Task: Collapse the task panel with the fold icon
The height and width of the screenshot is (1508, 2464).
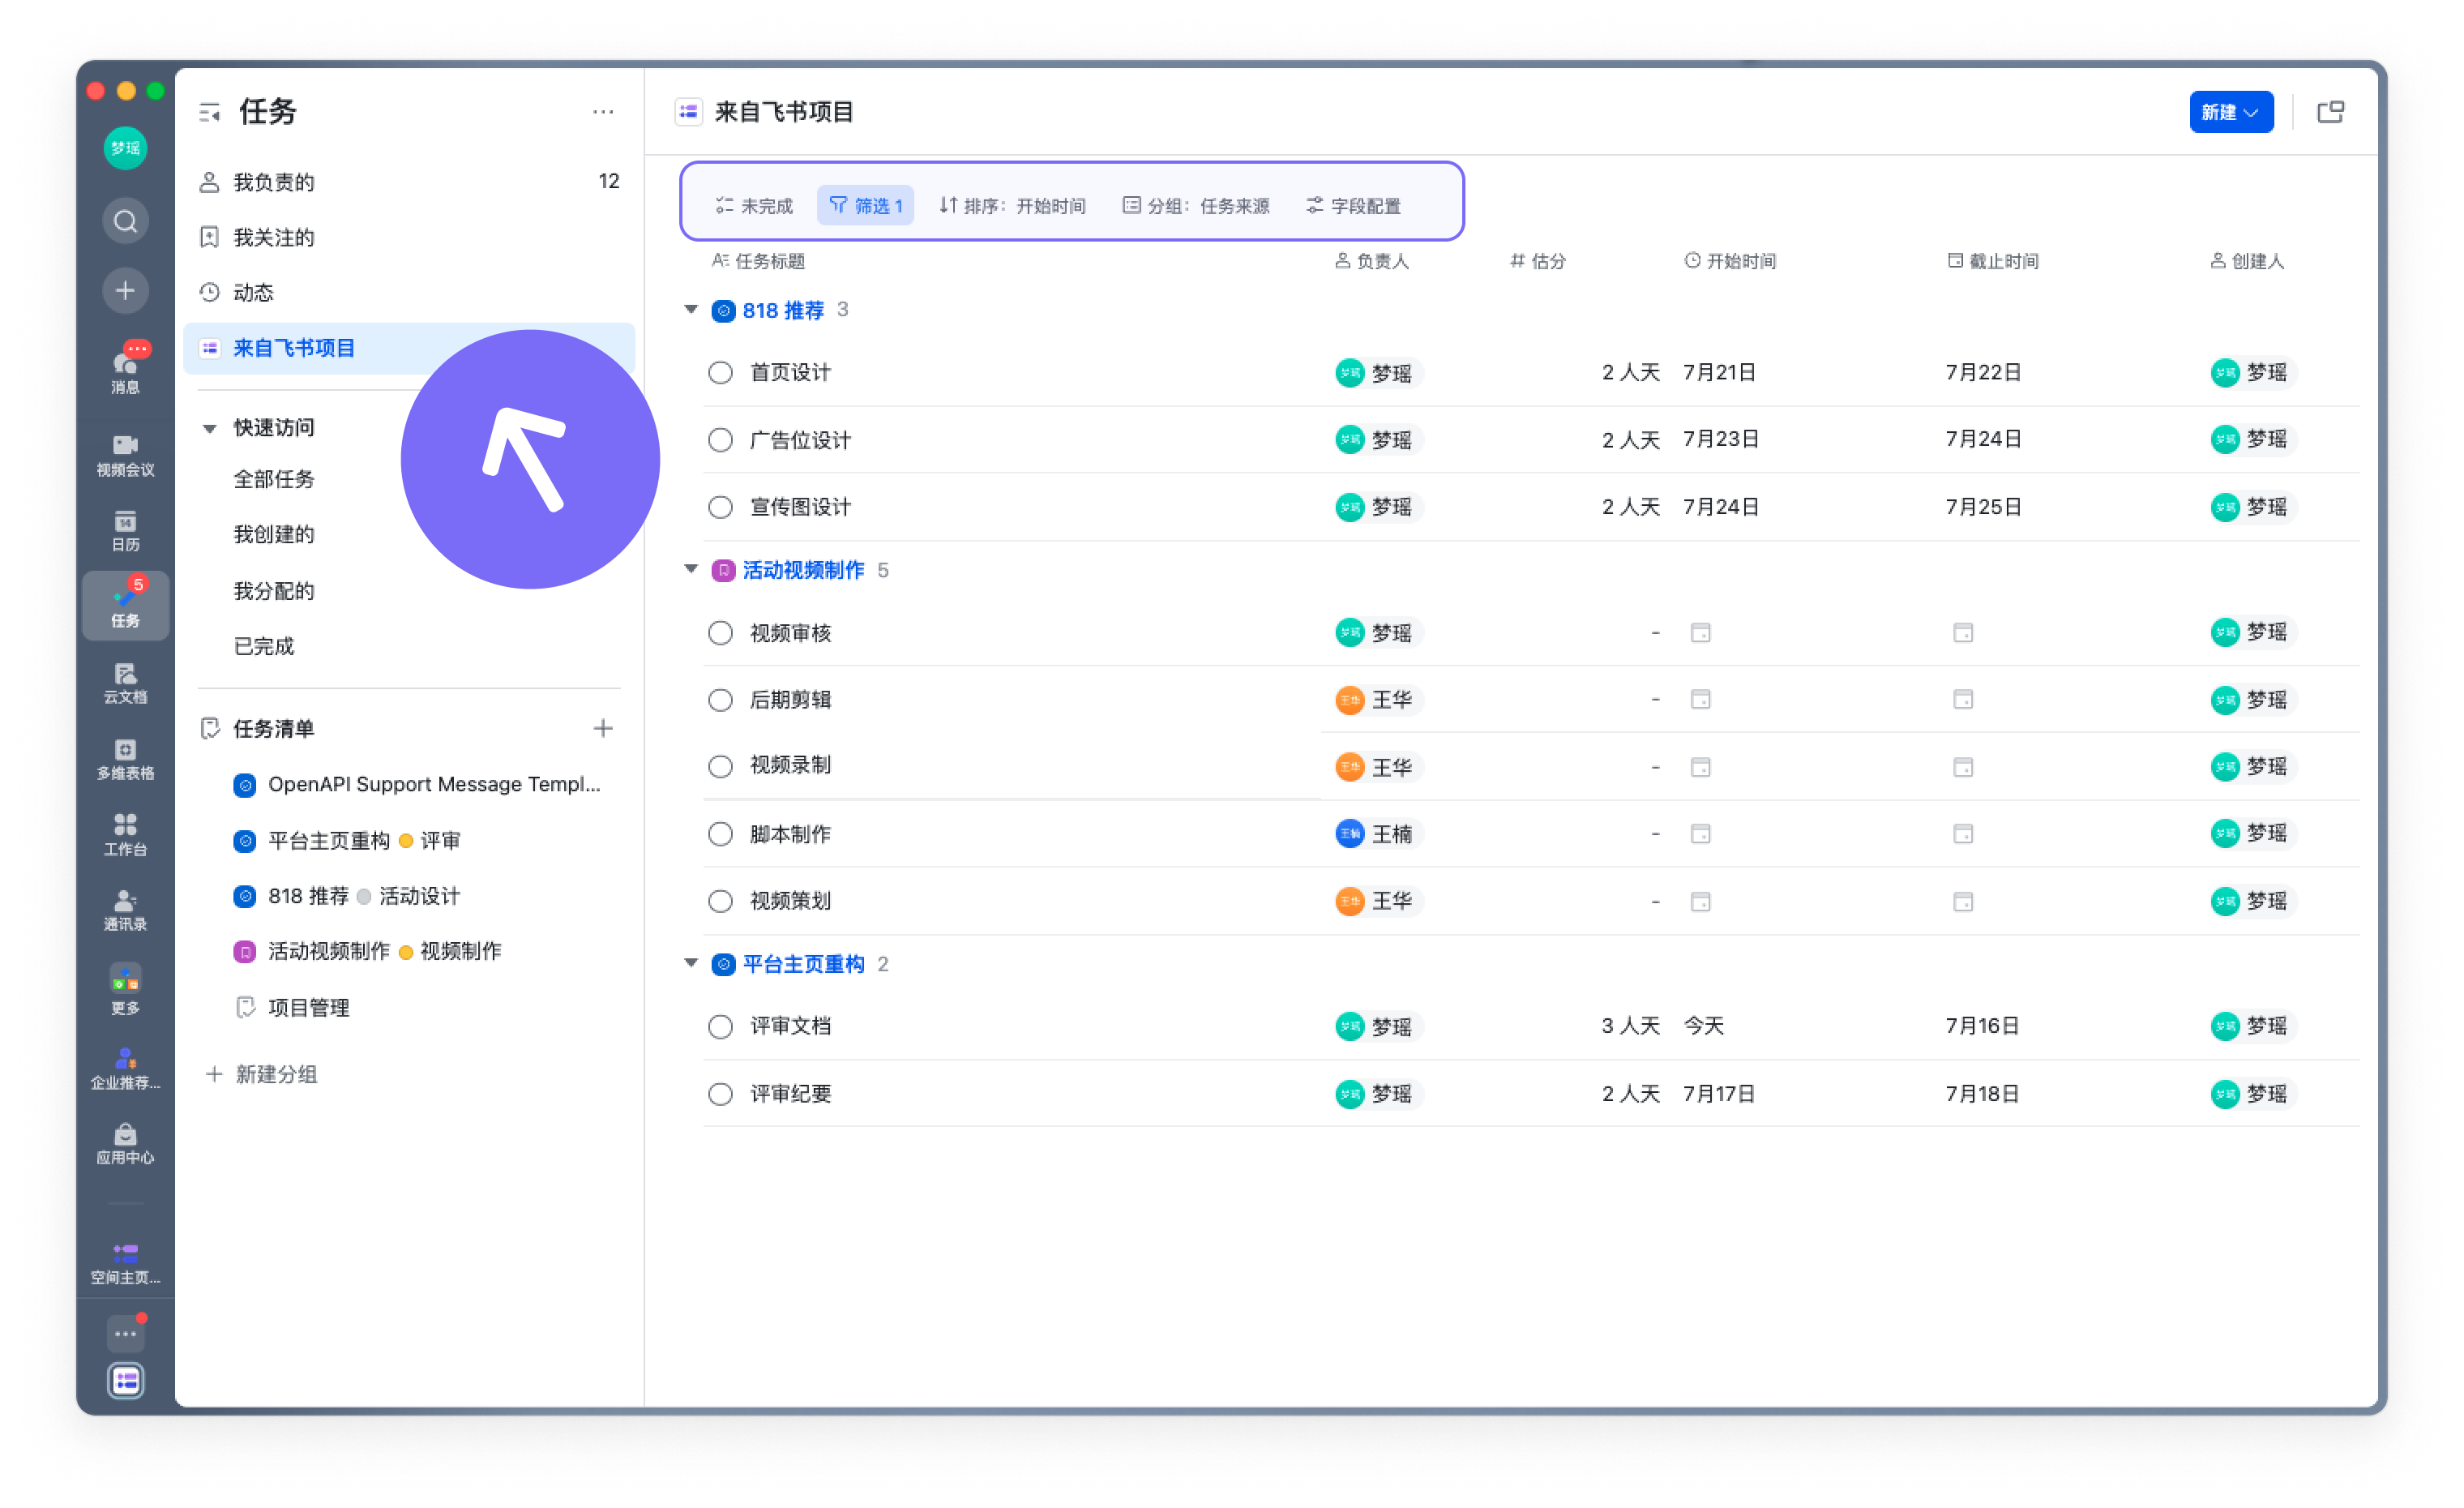Action: 209,112
